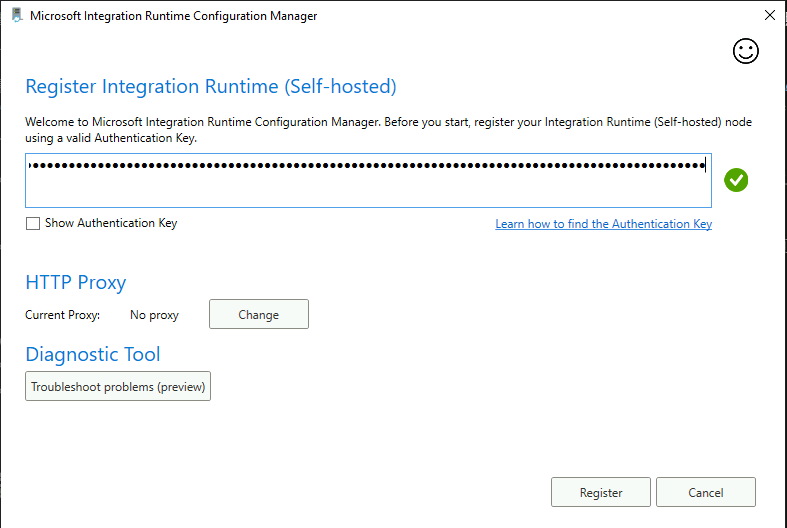
Task: Click the green checkmark validation icon
Action: 736,180
